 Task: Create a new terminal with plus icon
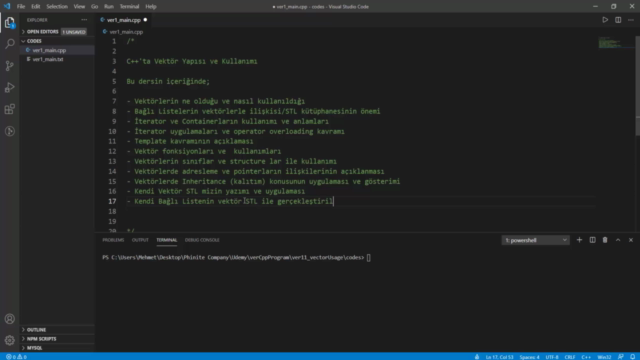(x=579, y=240)
